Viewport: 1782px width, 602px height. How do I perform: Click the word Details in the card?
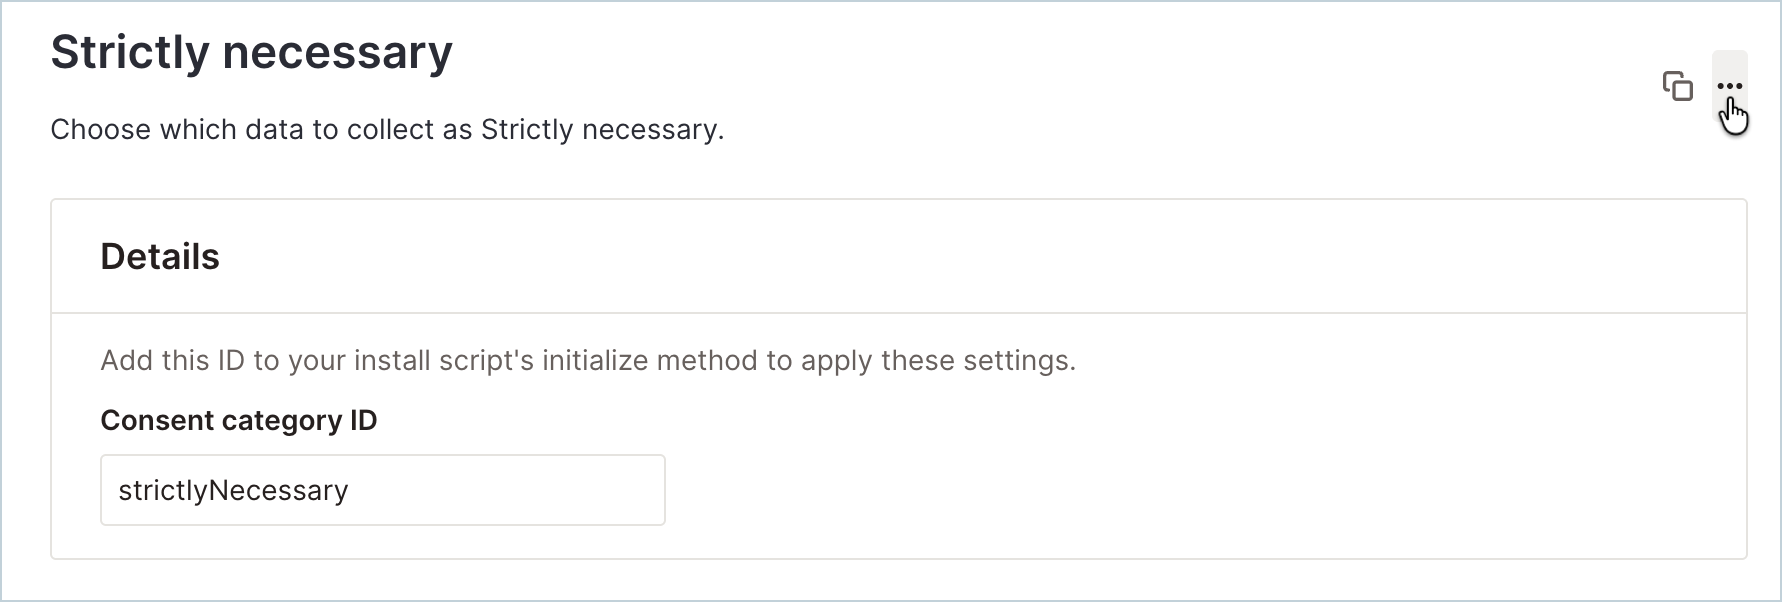click(x=160, y=257)
